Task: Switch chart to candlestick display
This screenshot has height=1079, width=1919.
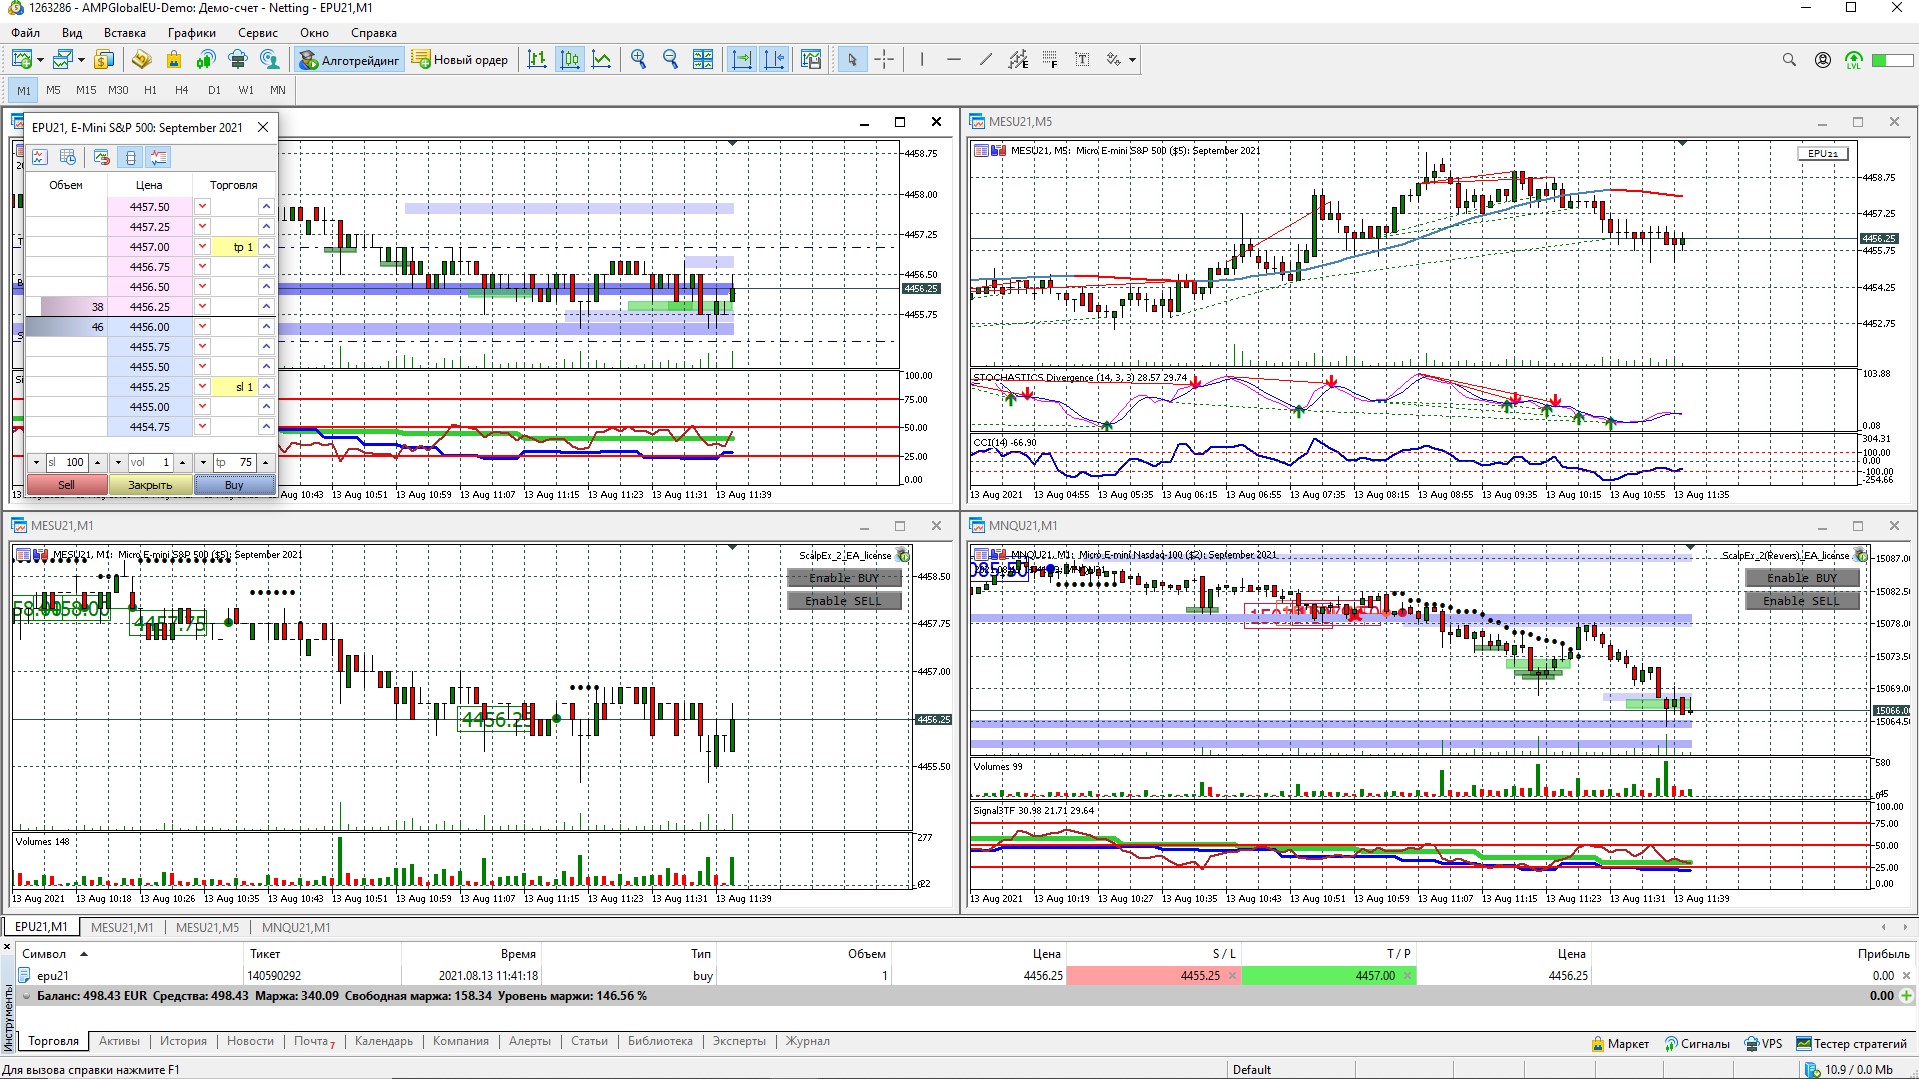Action: [x=569, y=60]
